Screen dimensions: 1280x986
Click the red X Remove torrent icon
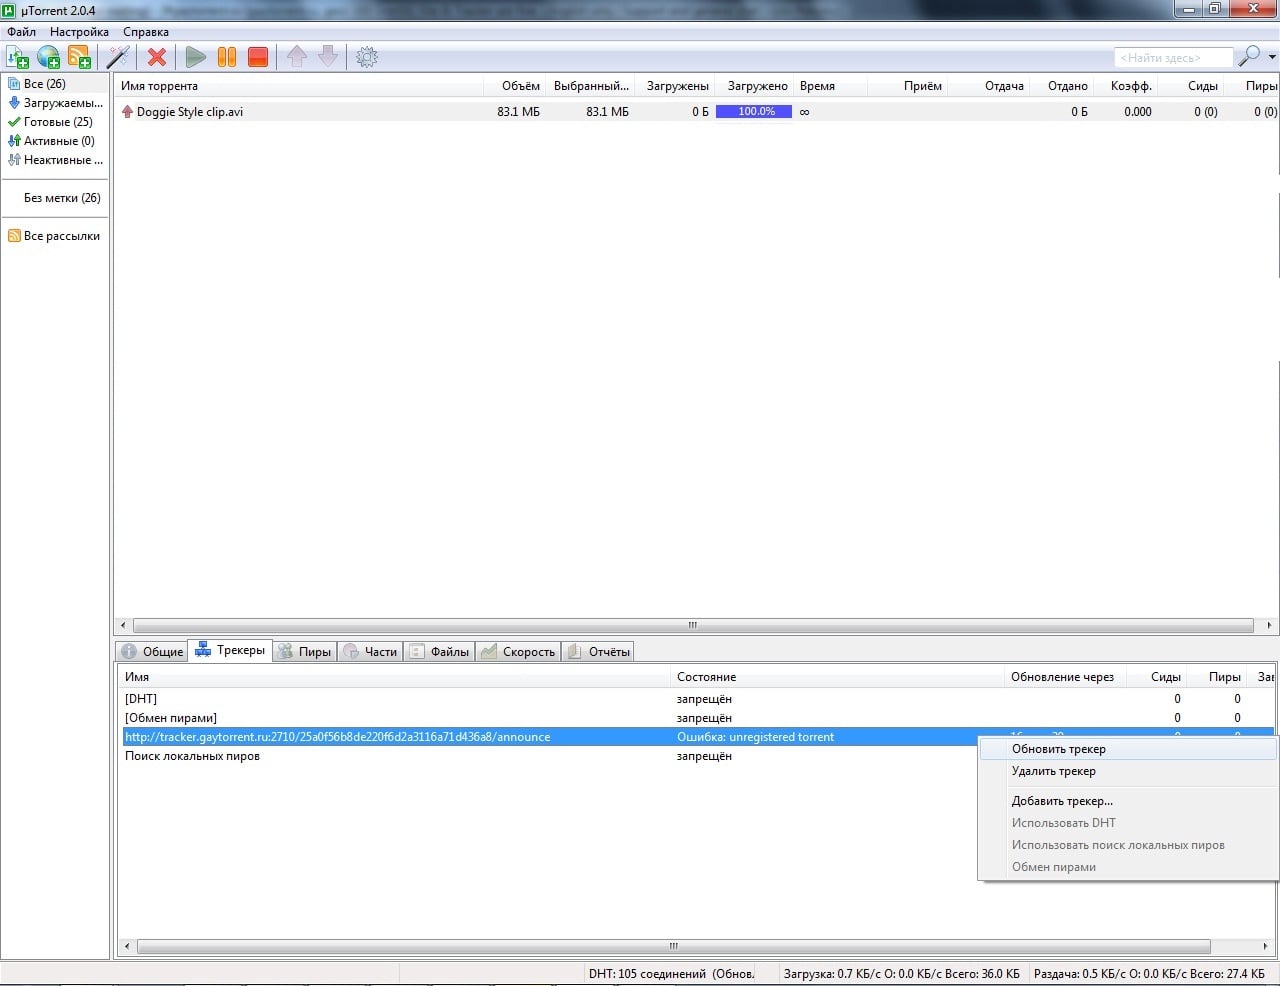point(157,57)
